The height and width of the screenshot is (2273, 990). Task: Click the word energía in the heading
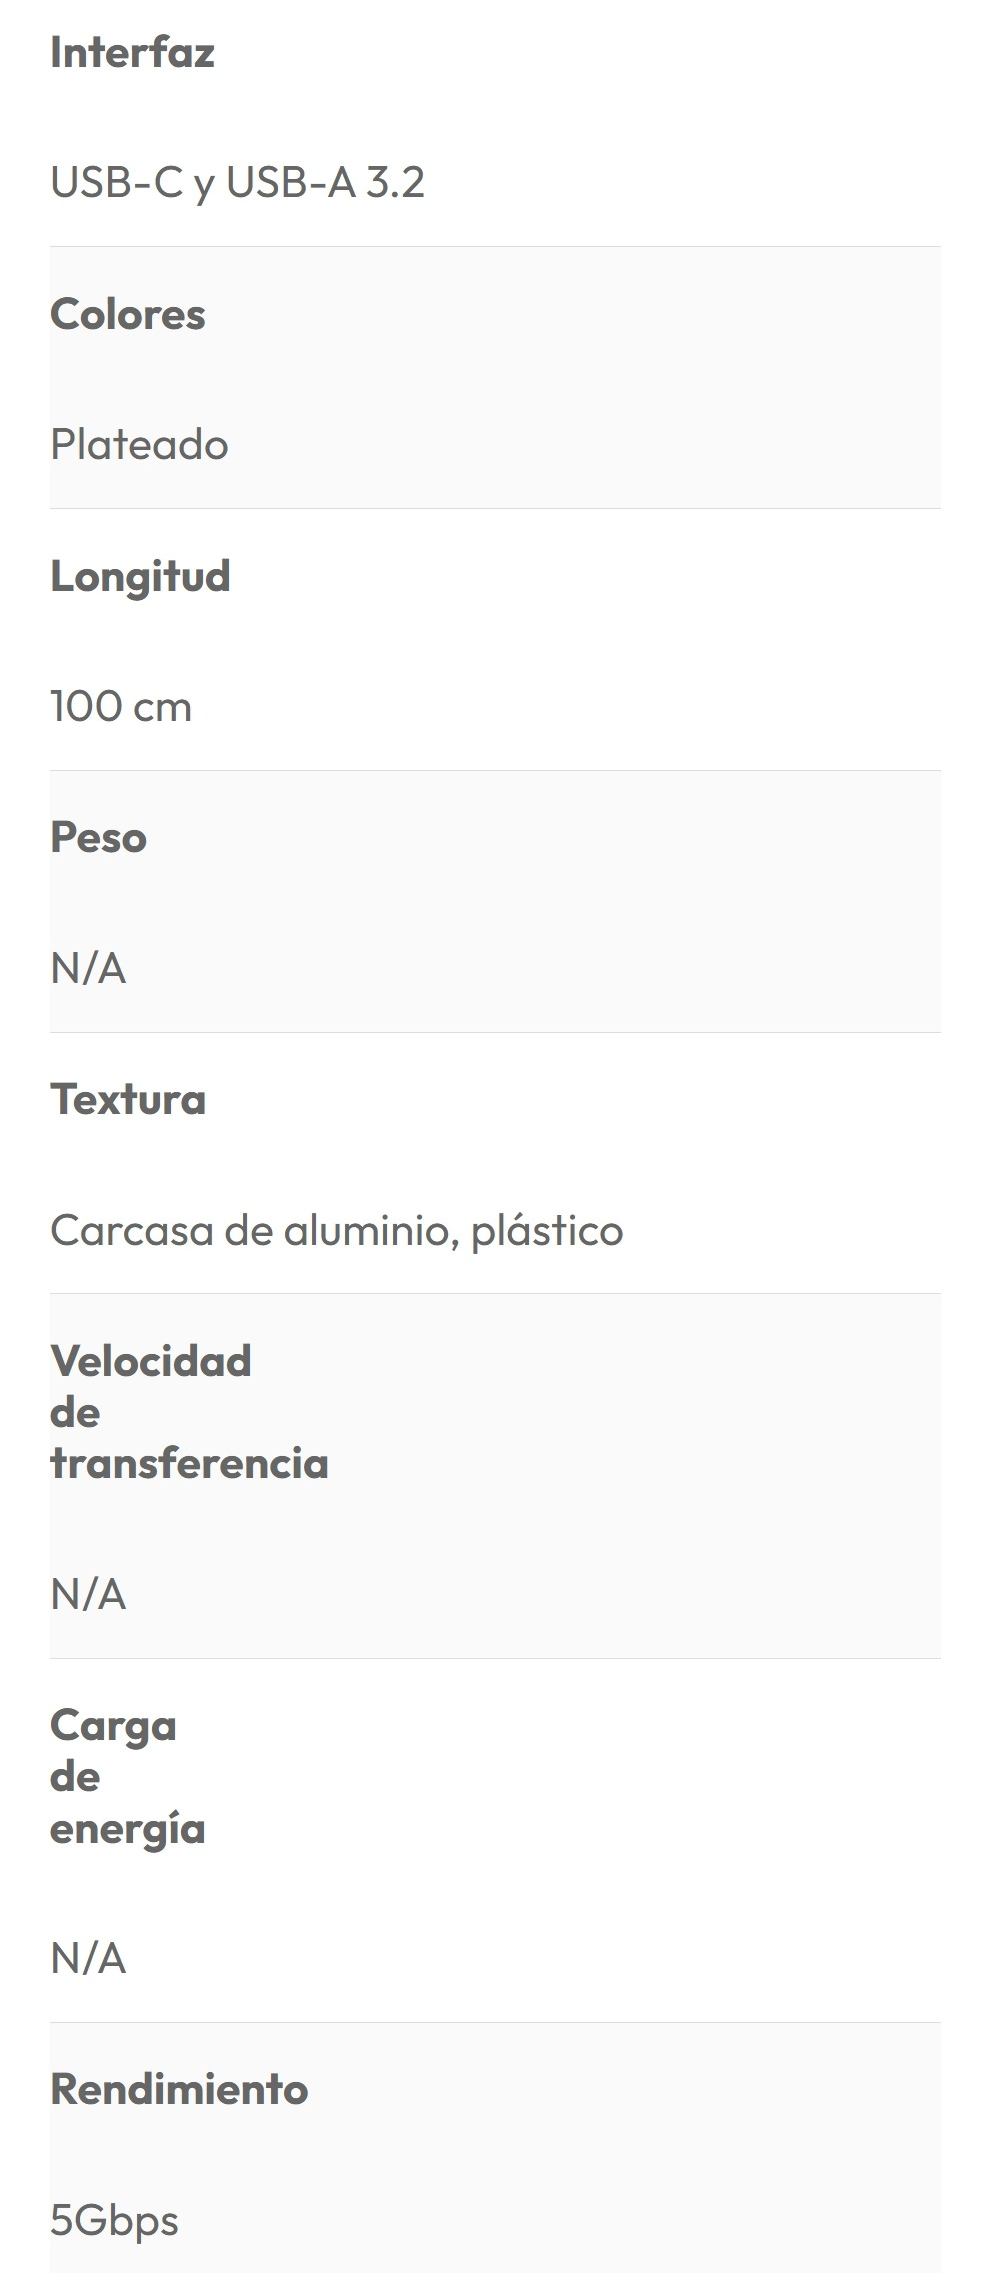coord(127,1829)
